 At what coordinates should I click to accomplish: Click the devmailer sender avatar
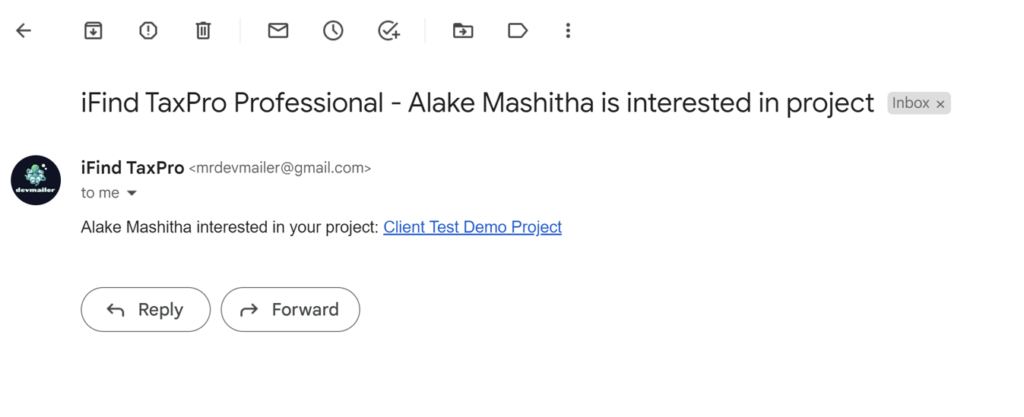point(35,180)
